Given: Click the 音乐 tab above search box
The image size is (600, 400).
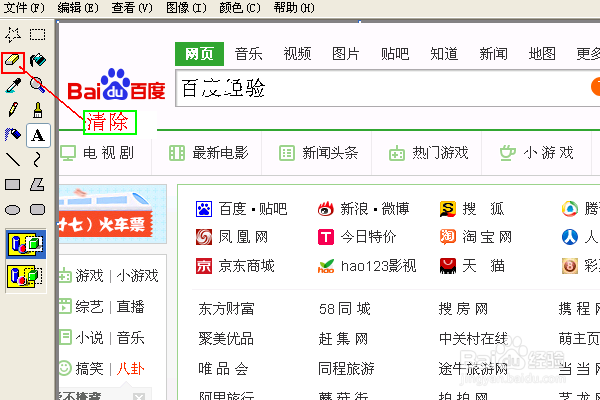Looking at the screenshot, I should 248,54.
